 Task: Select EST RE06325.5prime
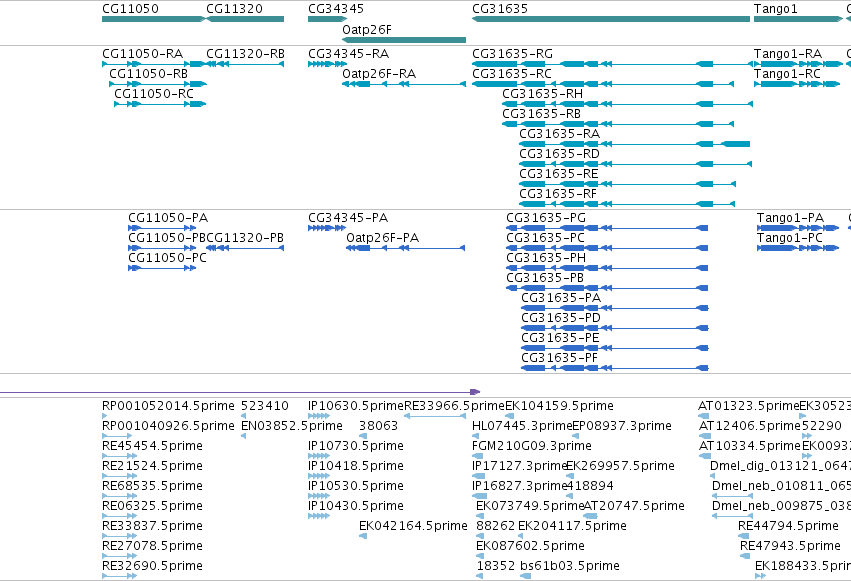coord(119,516)
